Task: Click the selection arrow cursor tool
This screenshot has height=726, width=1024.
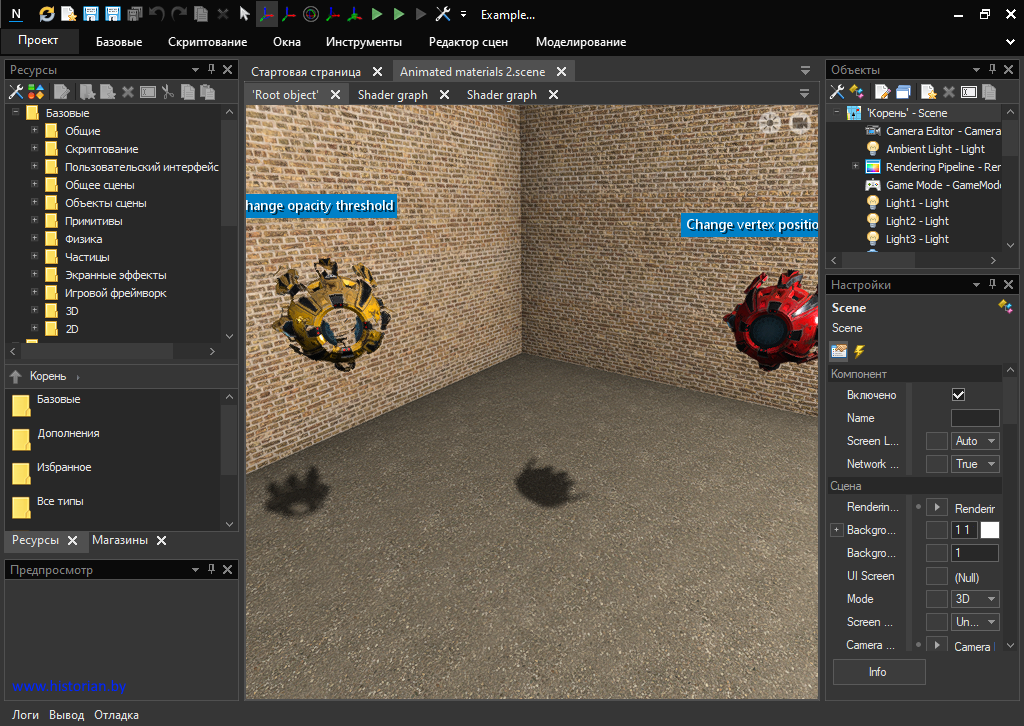Action: pos(244,14)
